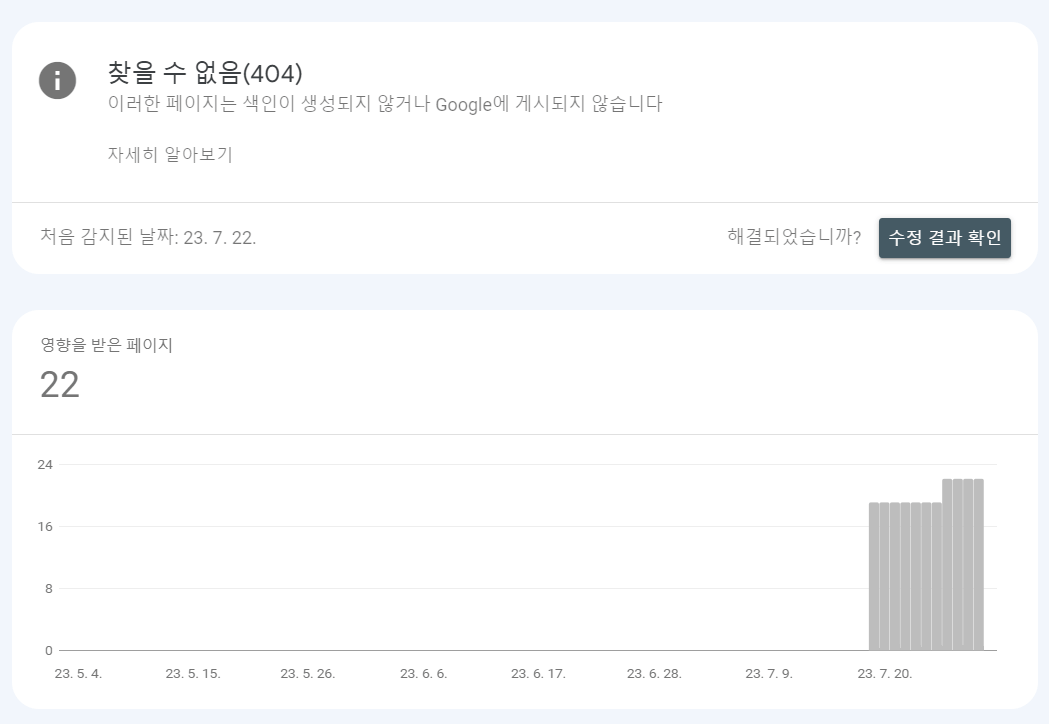Click the 23. 7. 20. axis date label

pyautogui.click(x=884, y=674)
